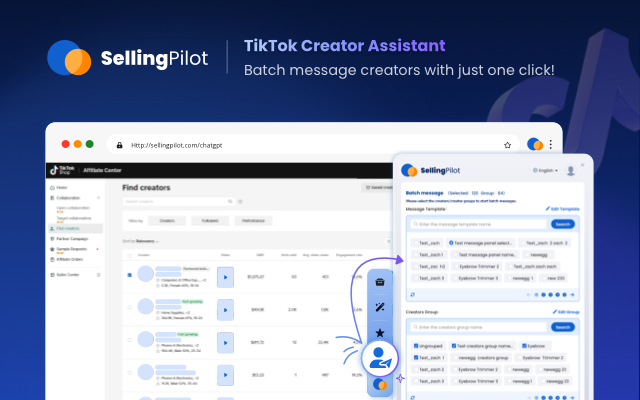Screen dimensions: 640x400
Task: Play the first creator's video thumbnail
Action: (x=225, y=277)
